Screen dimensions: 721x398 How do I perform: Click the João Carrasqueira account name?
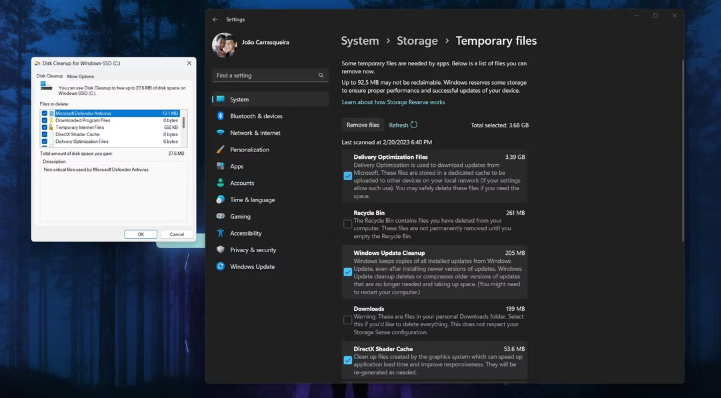pyautogui.click(x=266, y=42)
